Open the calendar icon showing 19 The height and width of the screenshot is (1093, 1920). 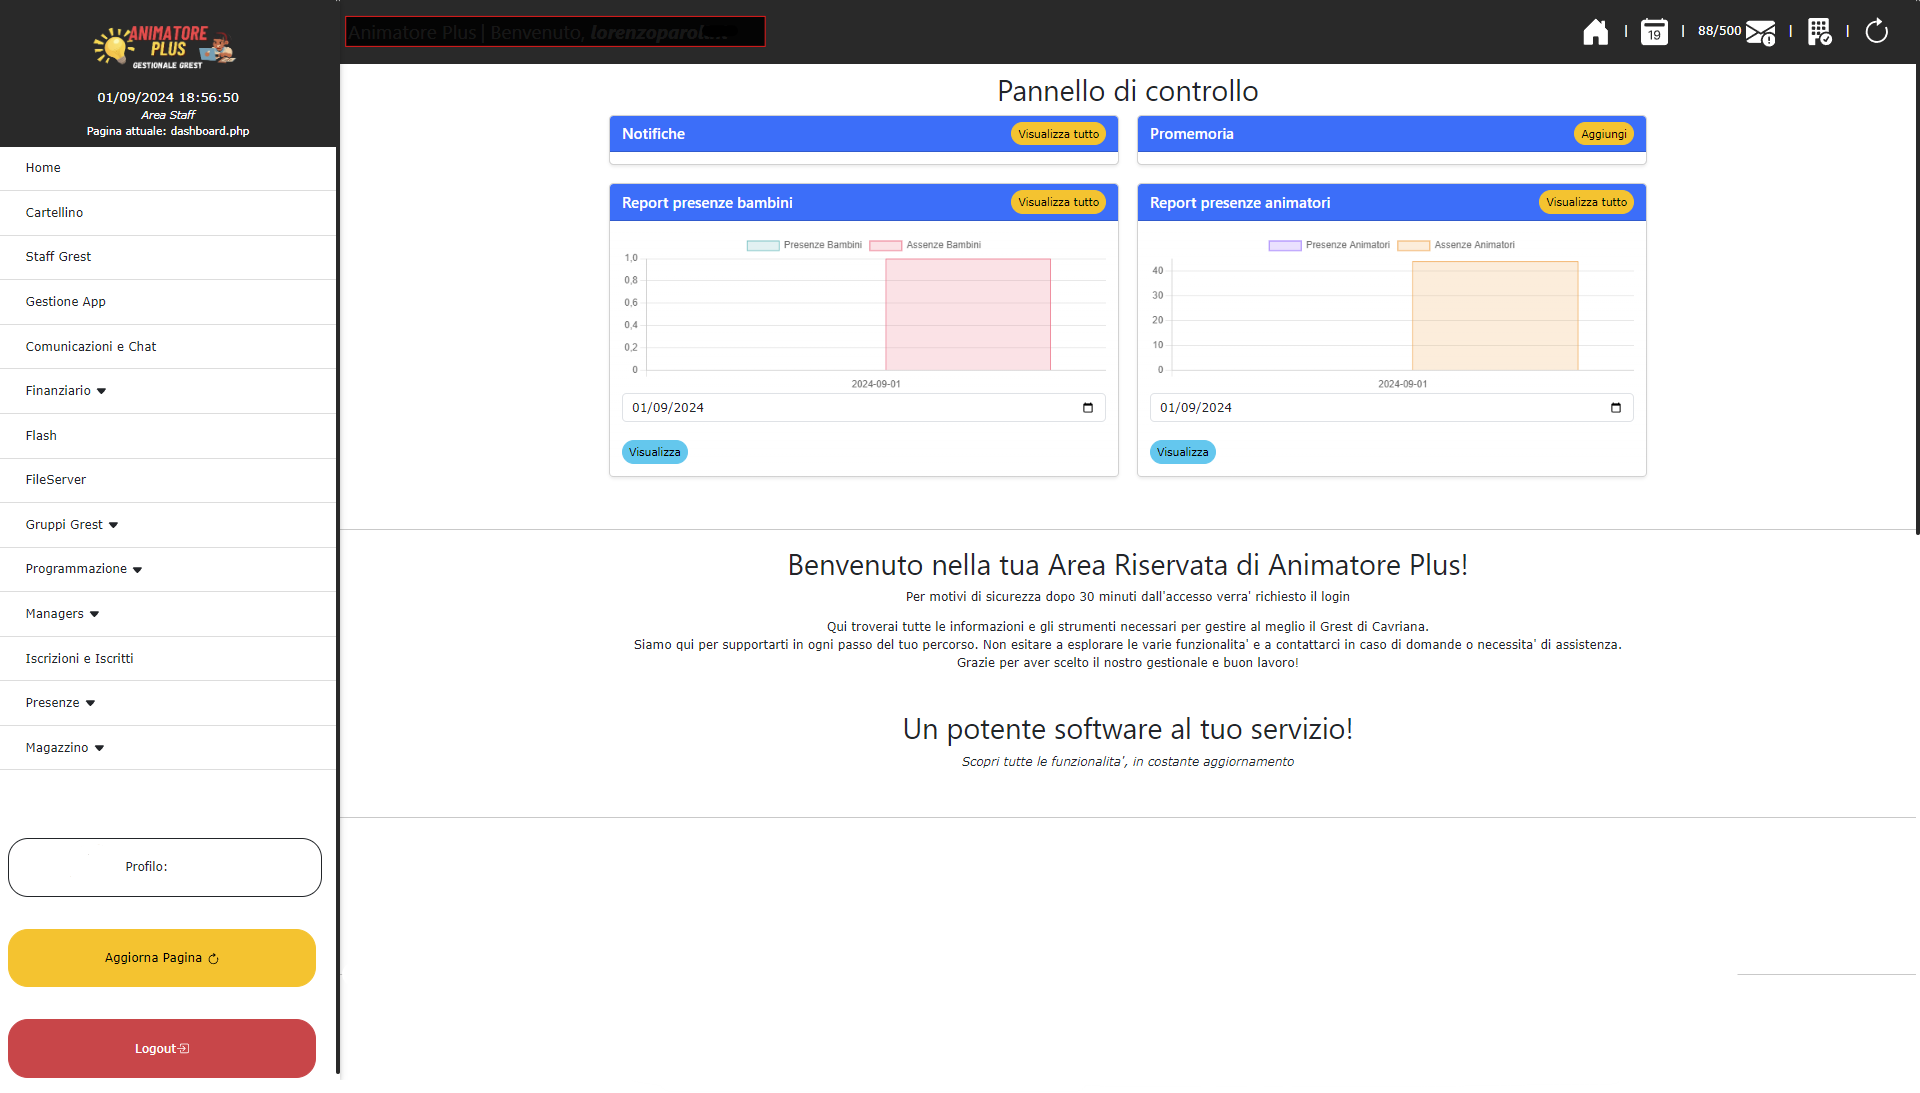click(x=1654, y=32)
